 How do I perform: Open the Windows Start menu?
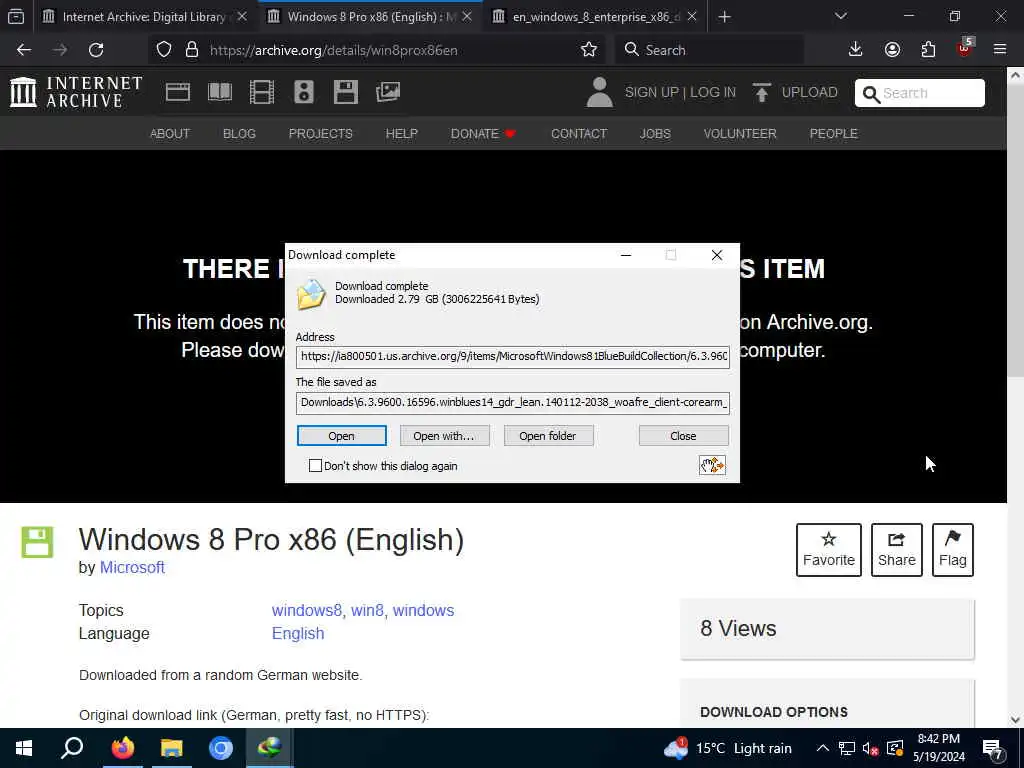(24, 748)
